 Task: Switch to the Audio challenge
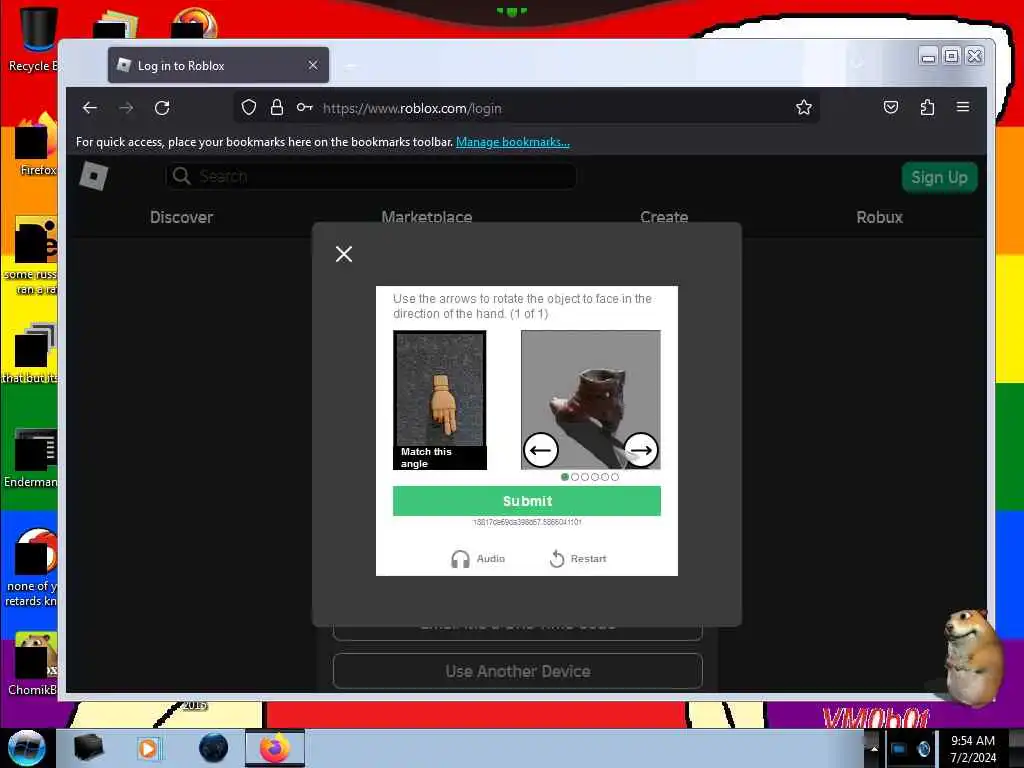coord(477,559)
